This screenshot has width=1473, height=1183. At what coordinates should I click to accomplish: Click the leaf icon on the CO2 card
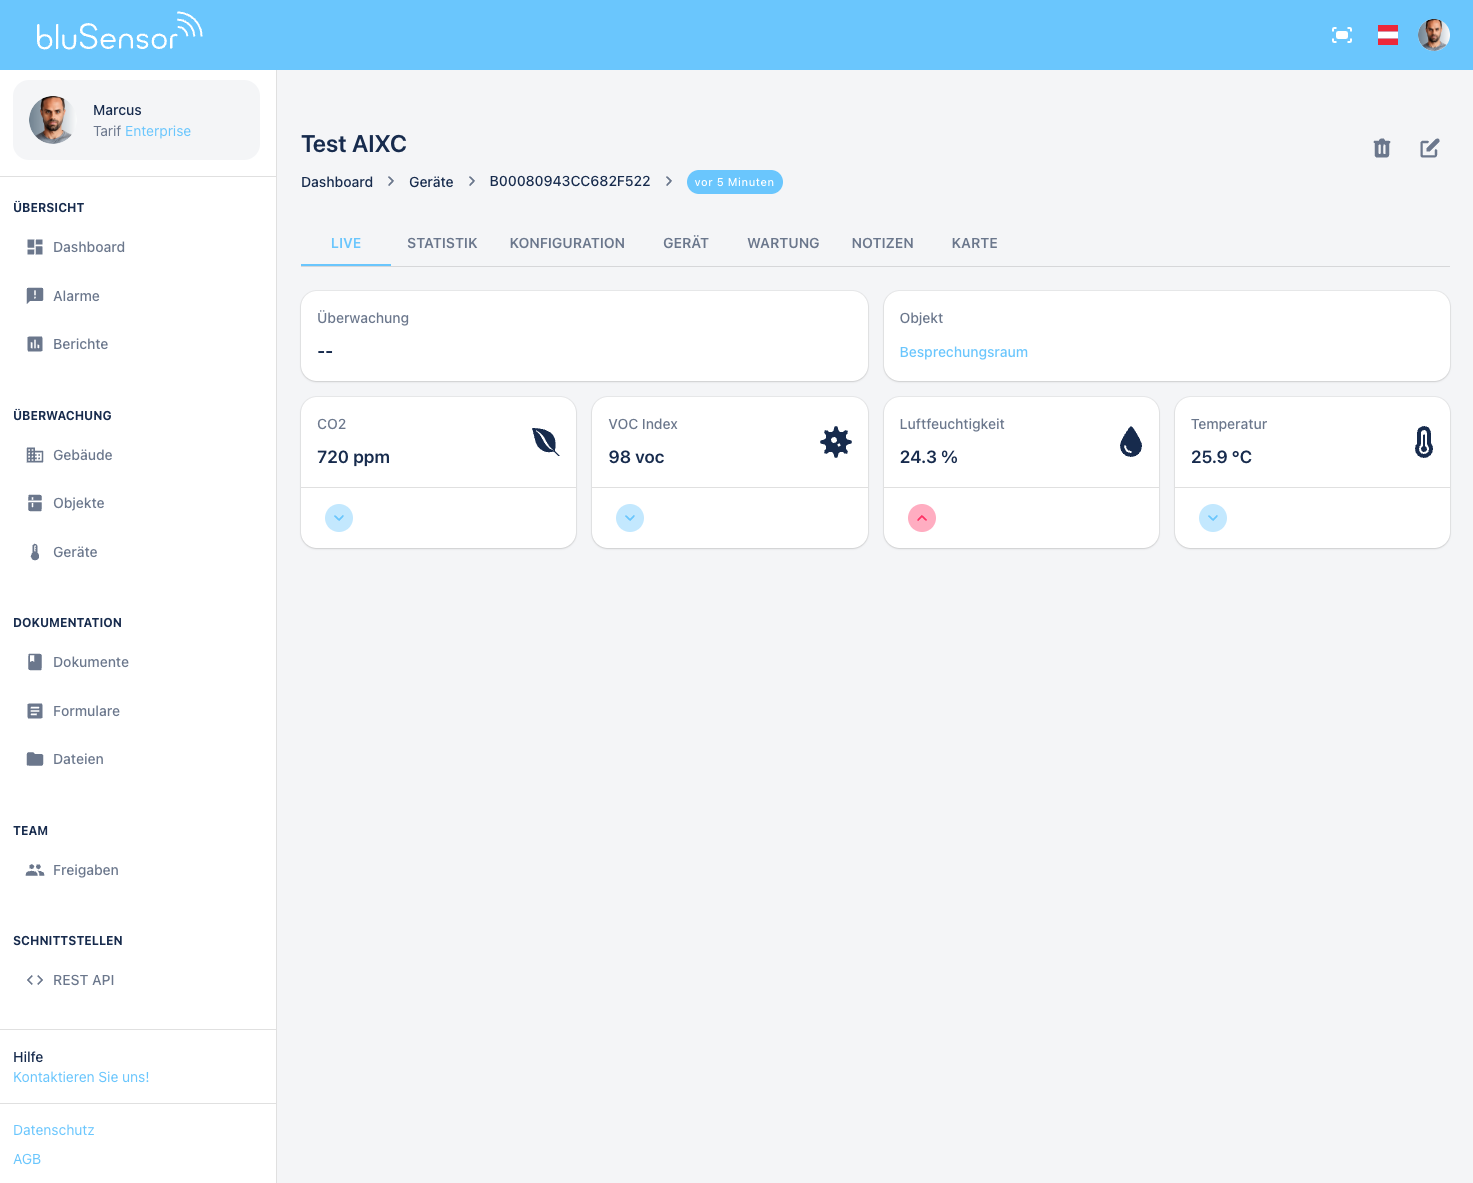pos(545,442)
